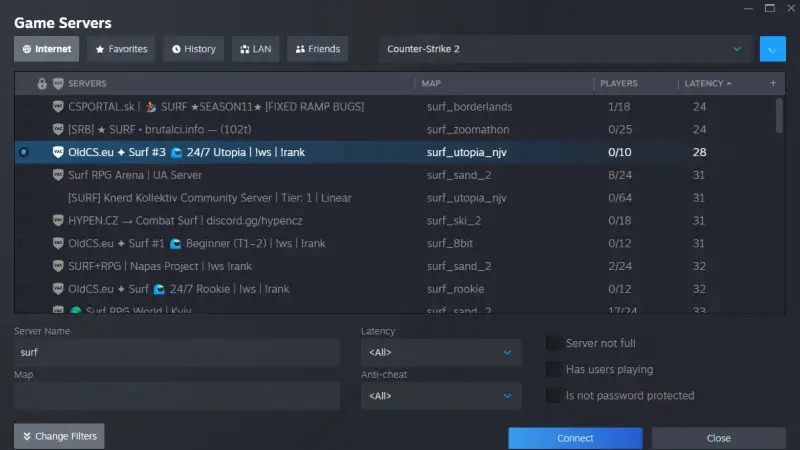The height and width of the screenshot is (450, 800).
Task: Click the Latency sort arrow in the header
Action: point(729,83)
